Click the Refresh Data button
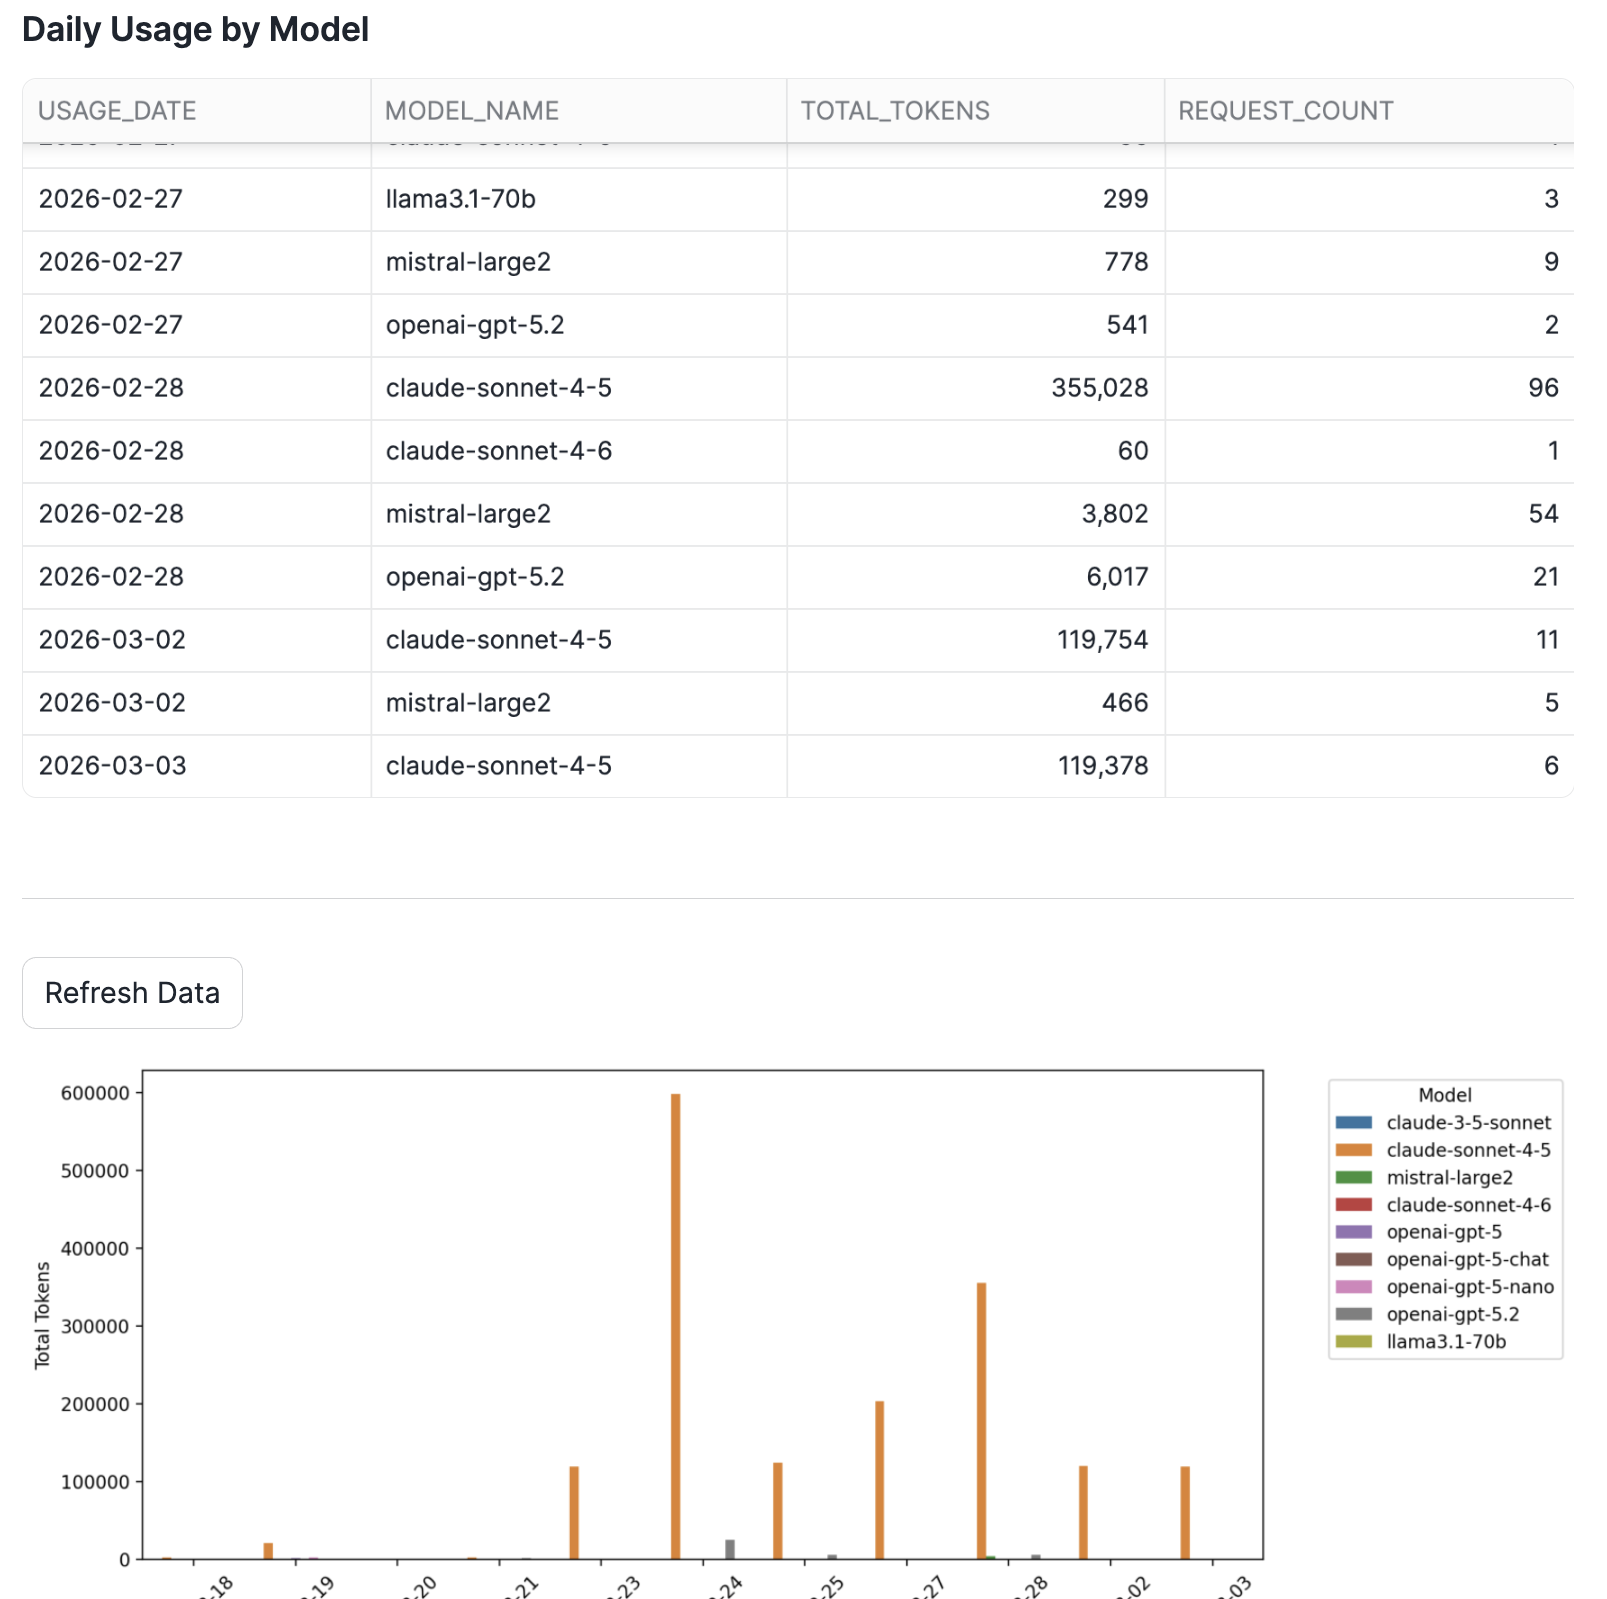 click(131, 992)
